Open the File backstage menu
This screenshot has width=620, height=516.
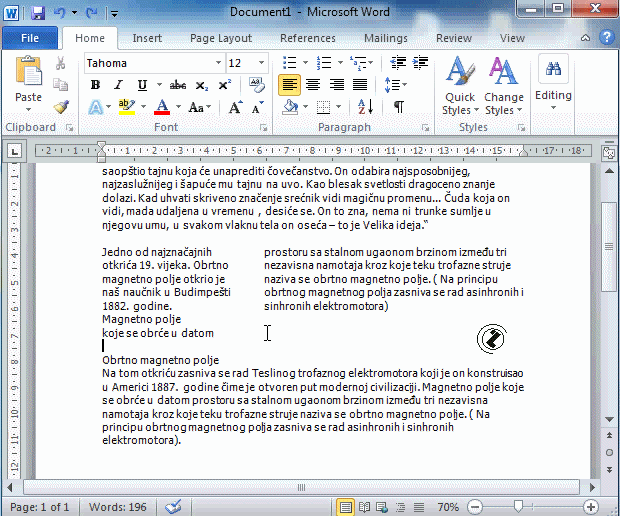pos(30,38)
